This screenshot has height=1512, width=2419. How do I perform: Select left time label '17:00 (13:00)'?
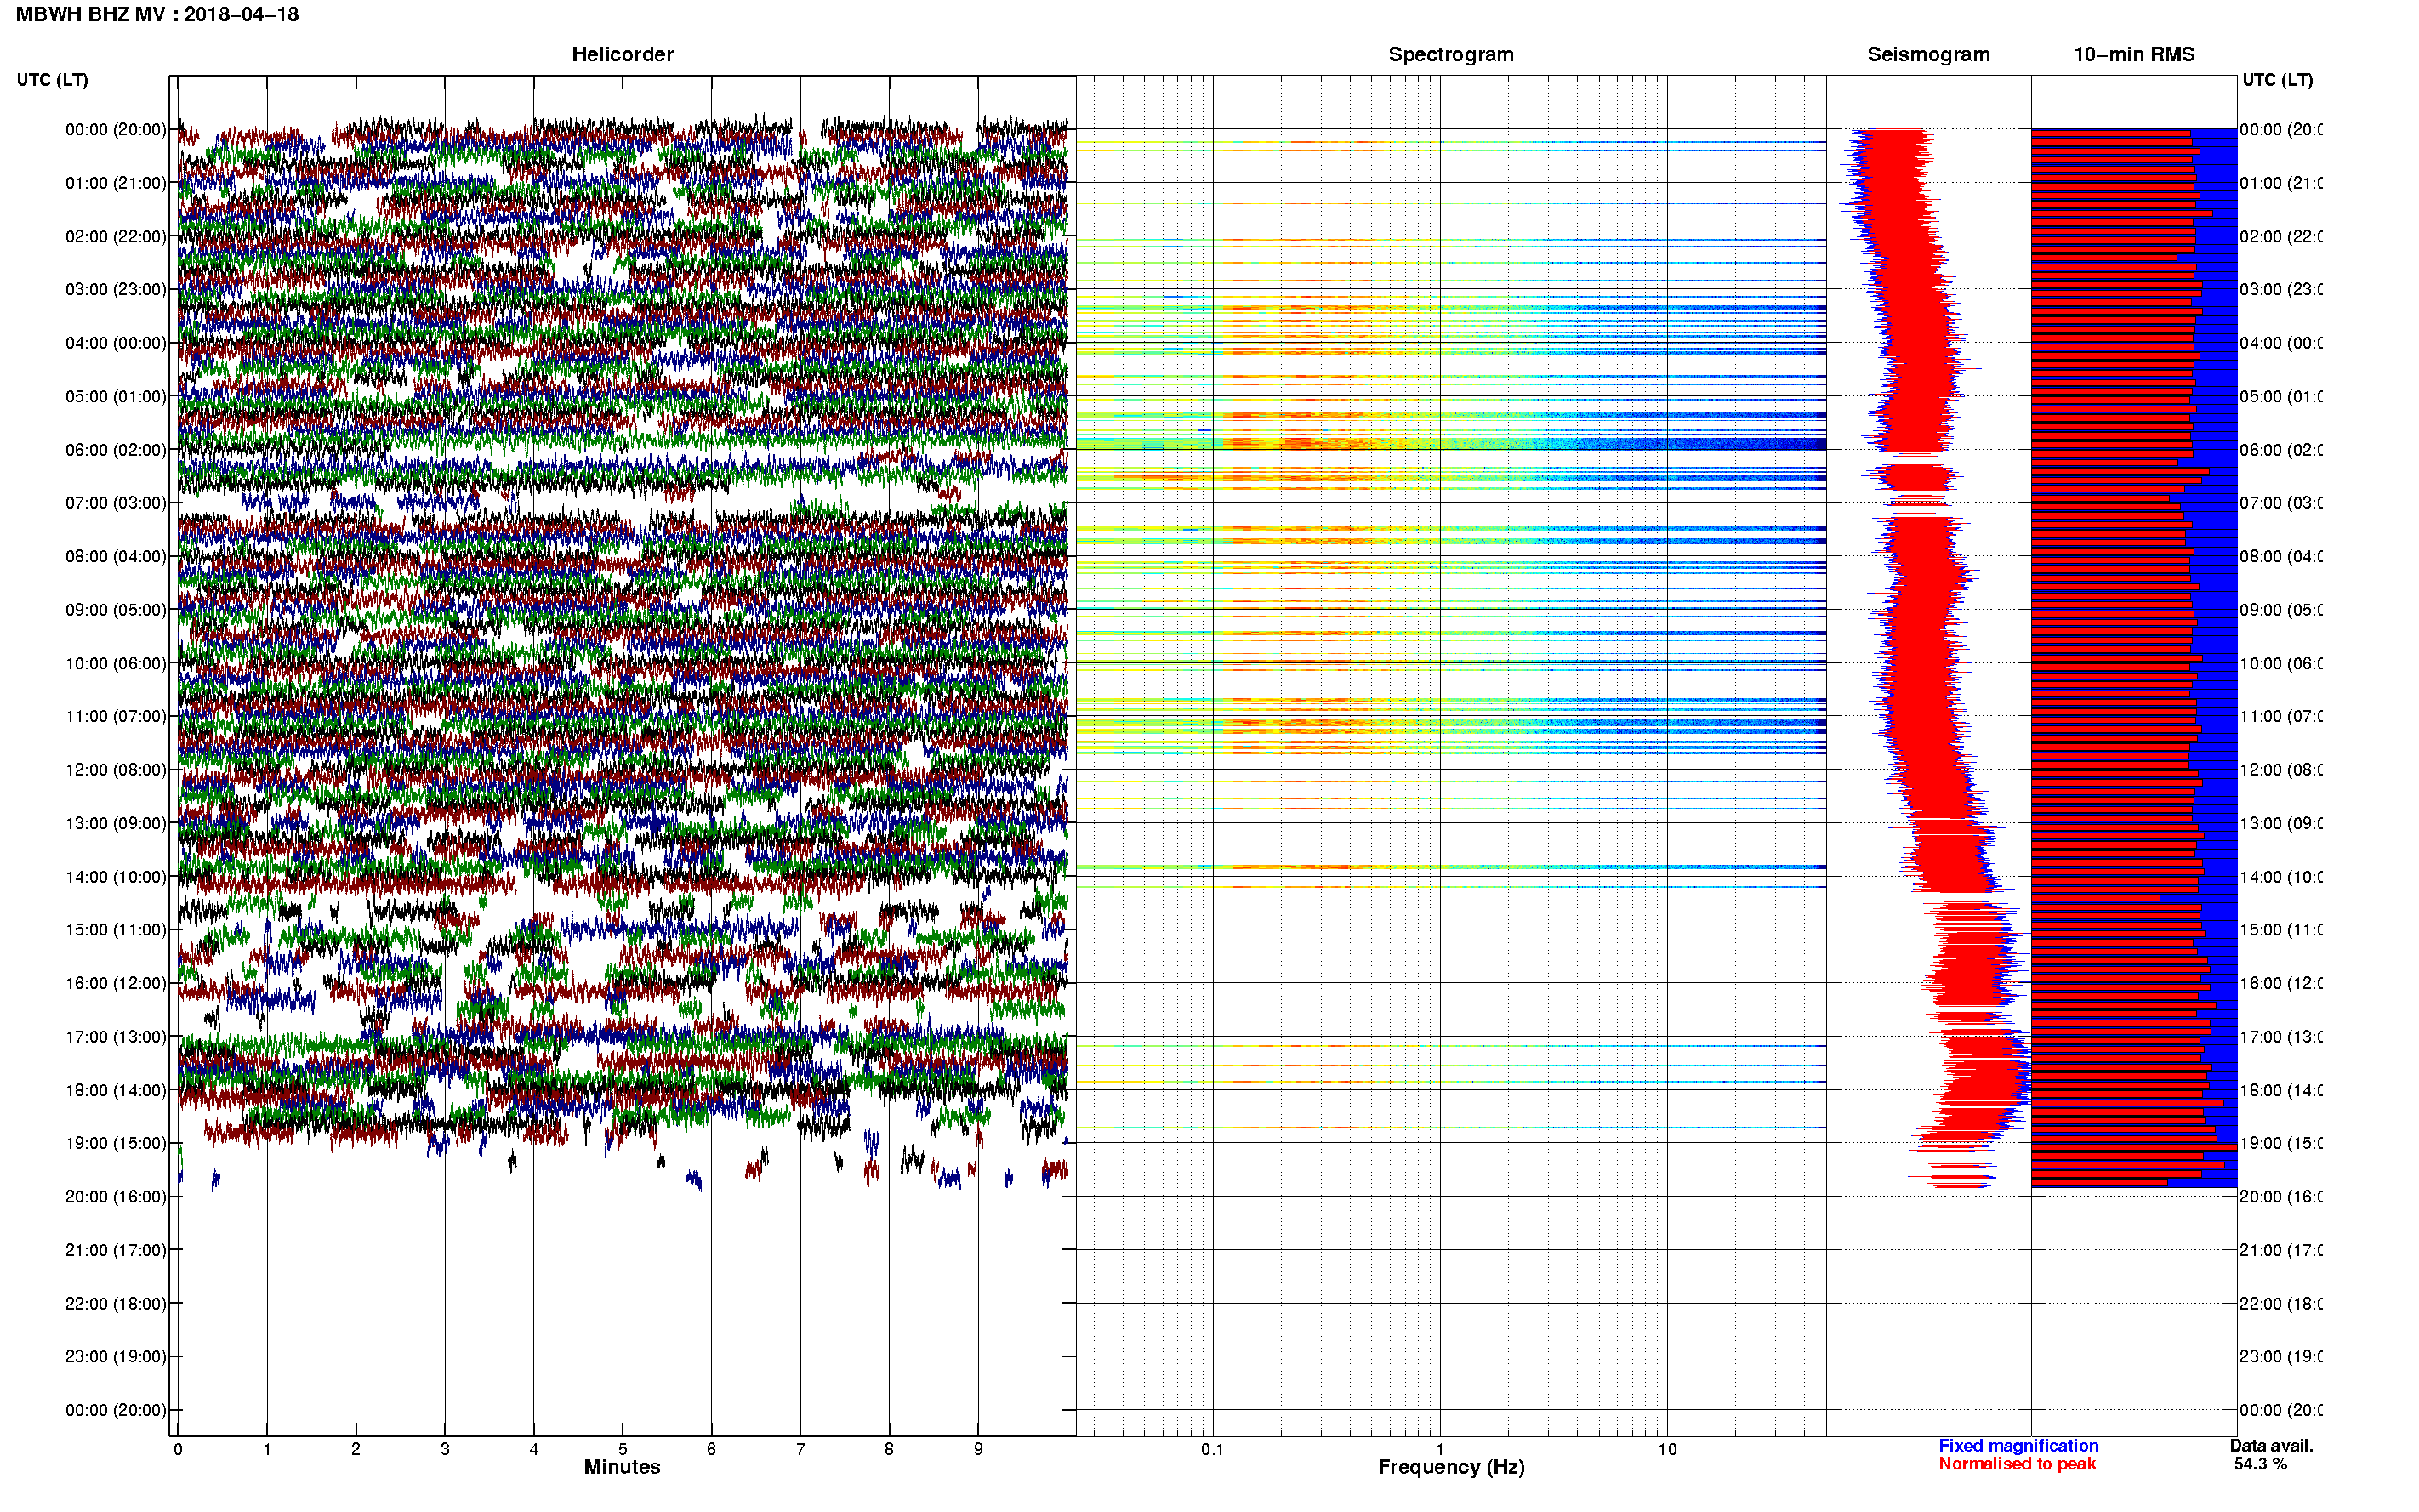coord(116,1037)
